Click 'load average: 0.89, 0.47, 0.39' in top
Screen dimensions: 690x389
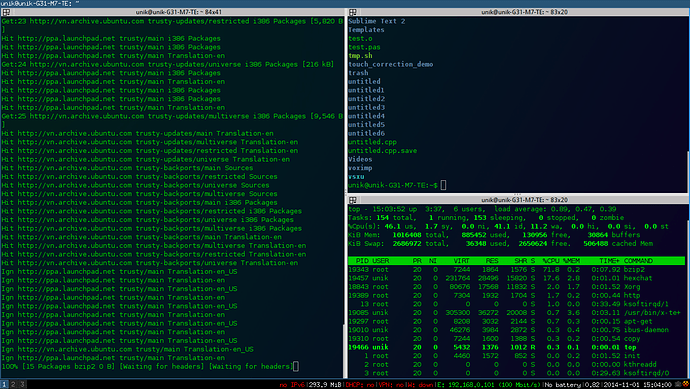click(555, 209)
